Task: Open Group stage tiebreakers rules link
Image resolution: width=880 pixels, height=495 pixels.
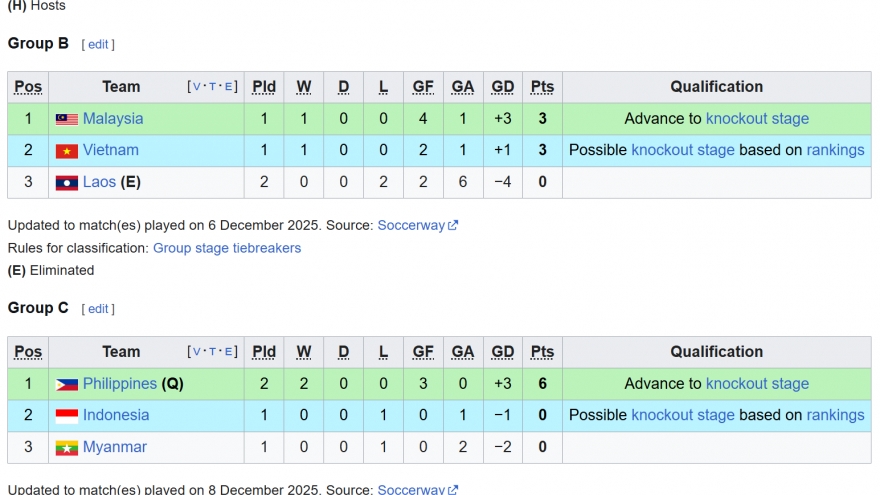Action: 226,248
